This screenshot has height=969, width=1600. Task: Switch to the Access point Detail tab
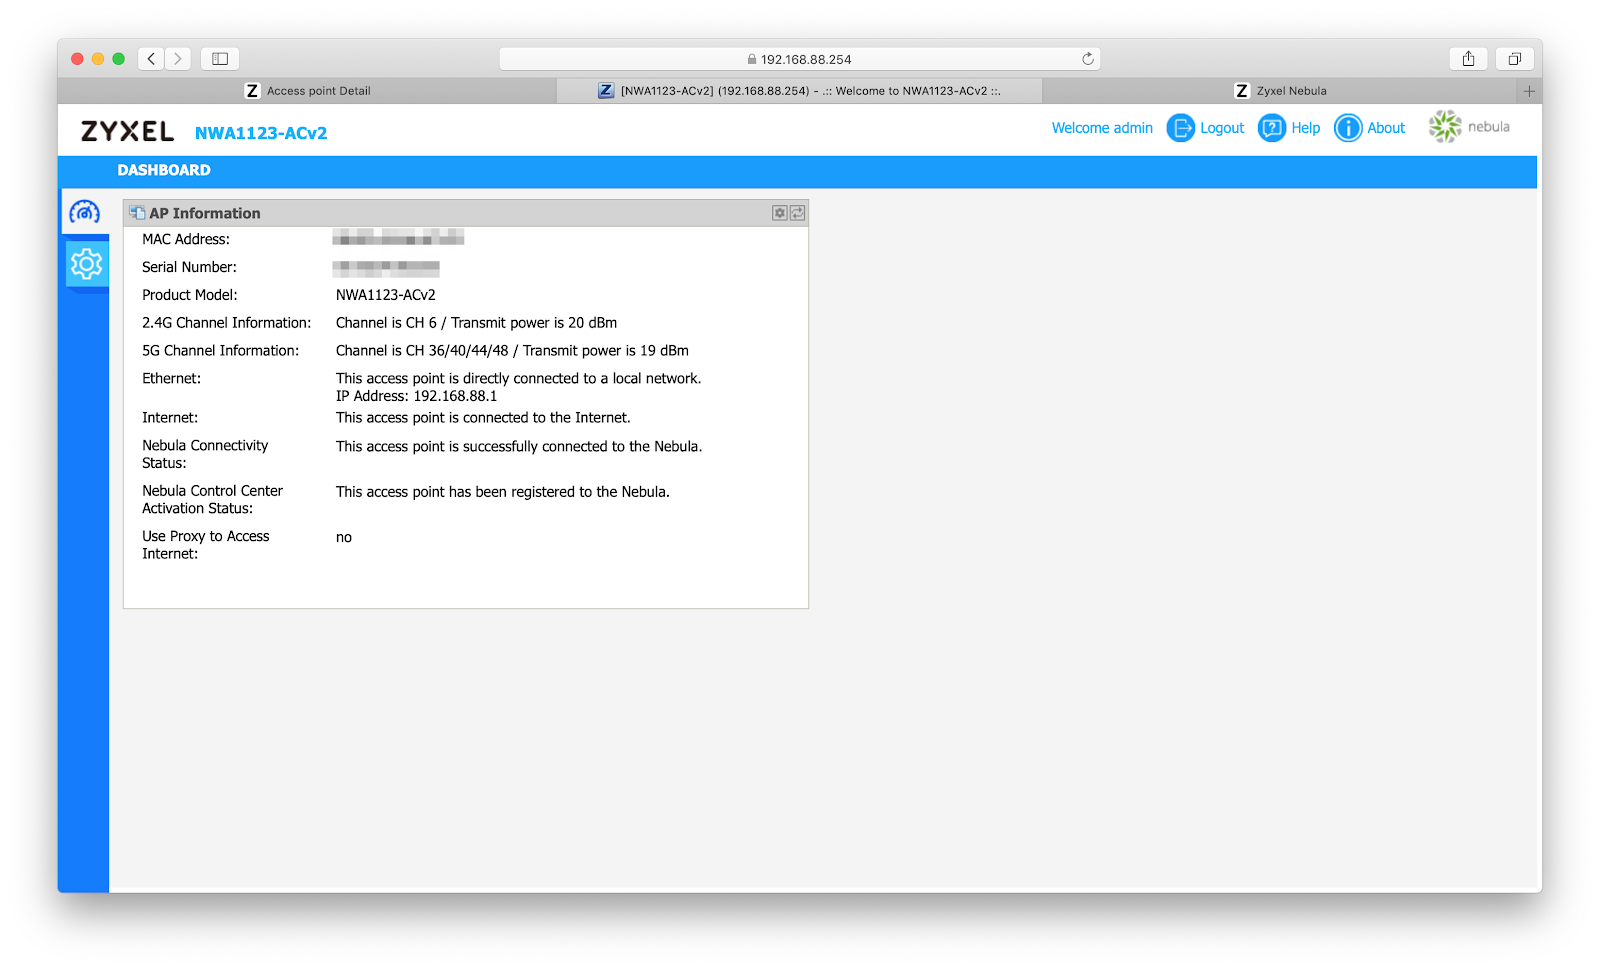[307, 91]
